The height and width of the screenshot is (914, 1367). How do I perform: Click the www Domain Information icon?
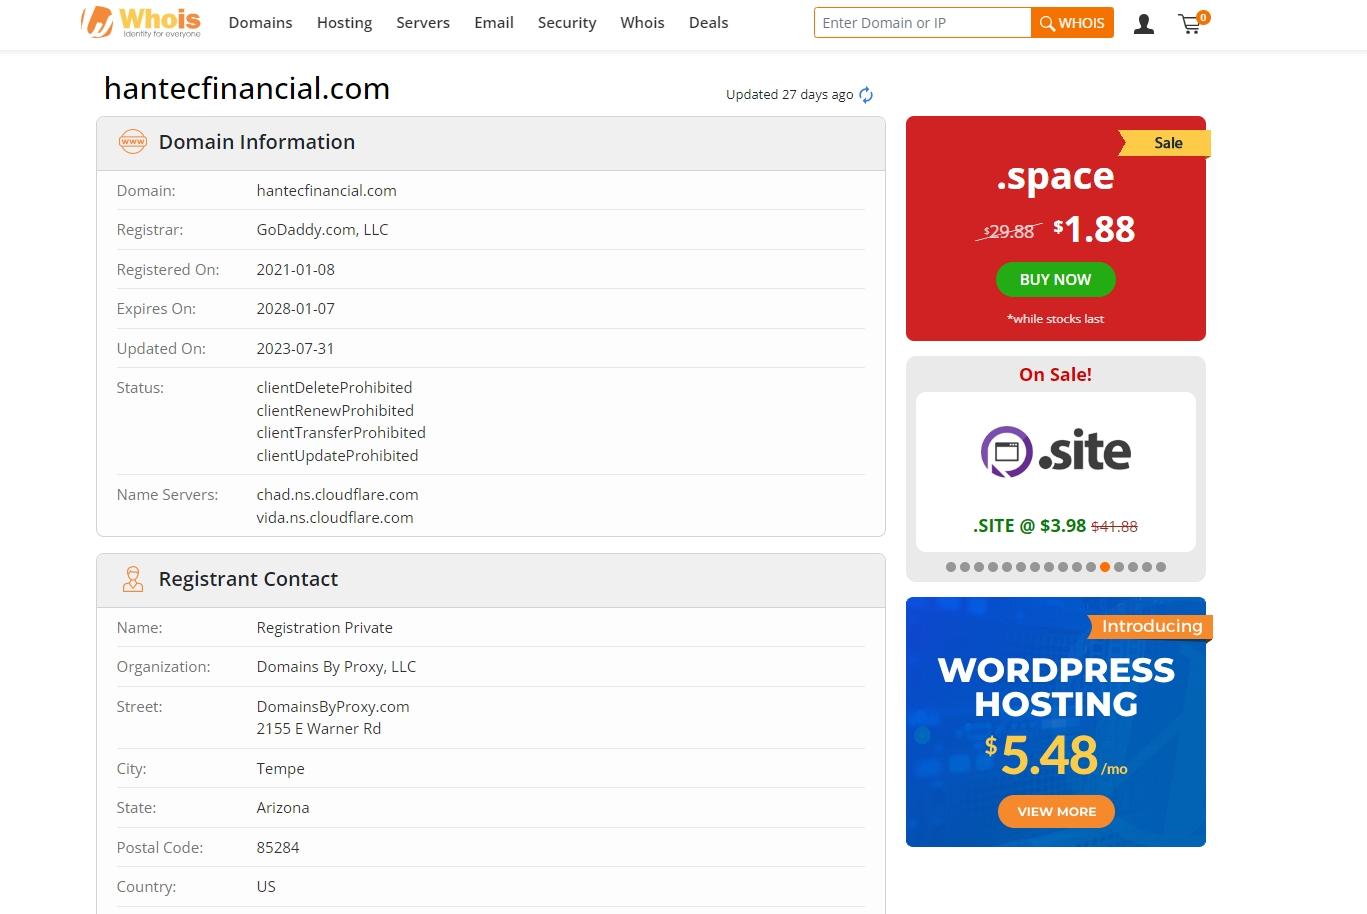[133, 142]
